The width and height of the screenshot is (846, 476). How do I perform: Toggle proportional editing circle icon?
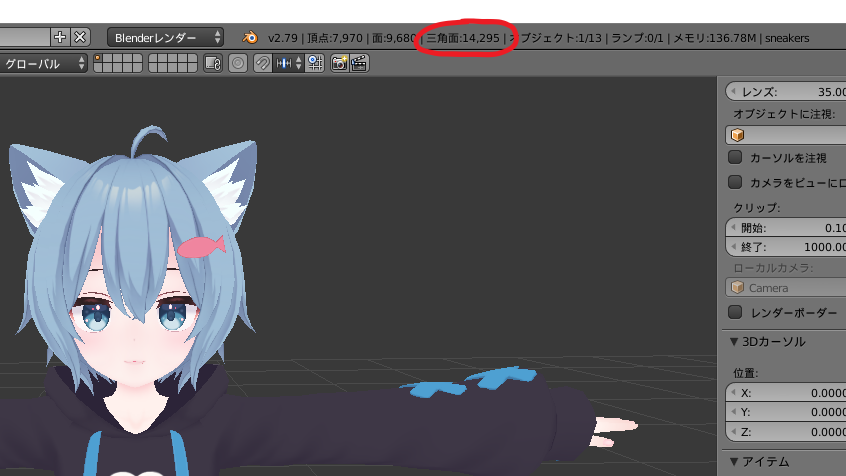tap(238, 64)
